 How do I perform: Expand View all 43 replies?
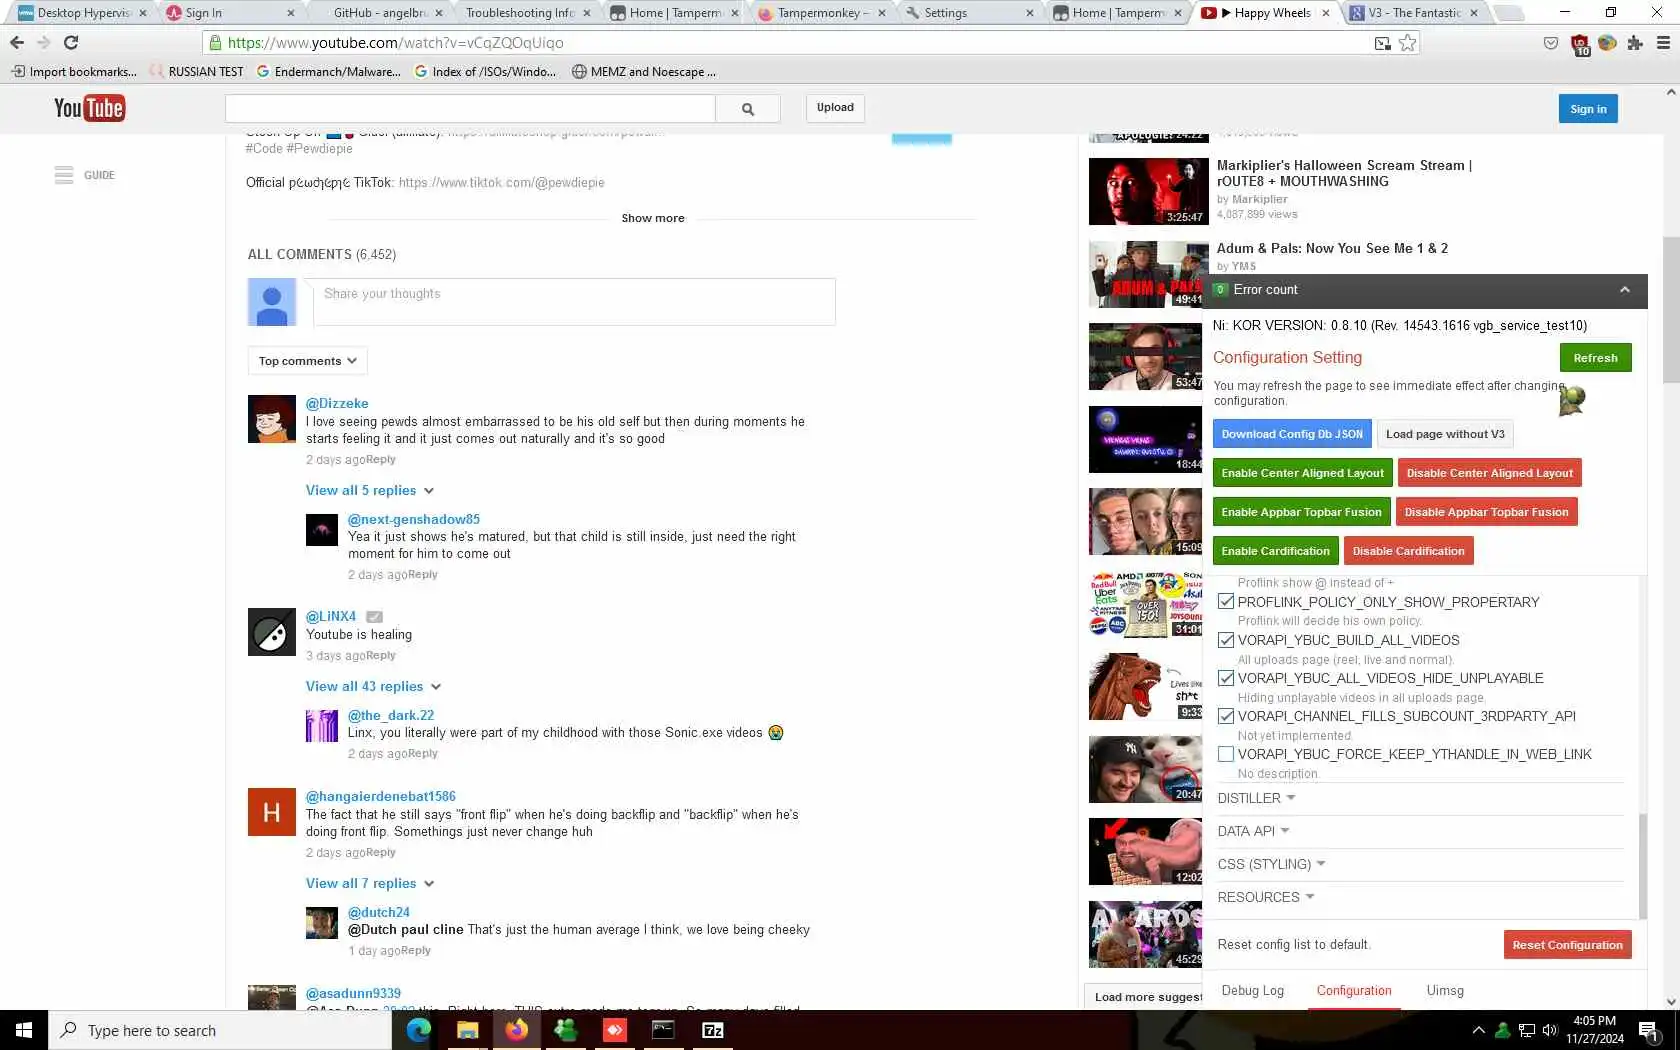coord(374,687)
